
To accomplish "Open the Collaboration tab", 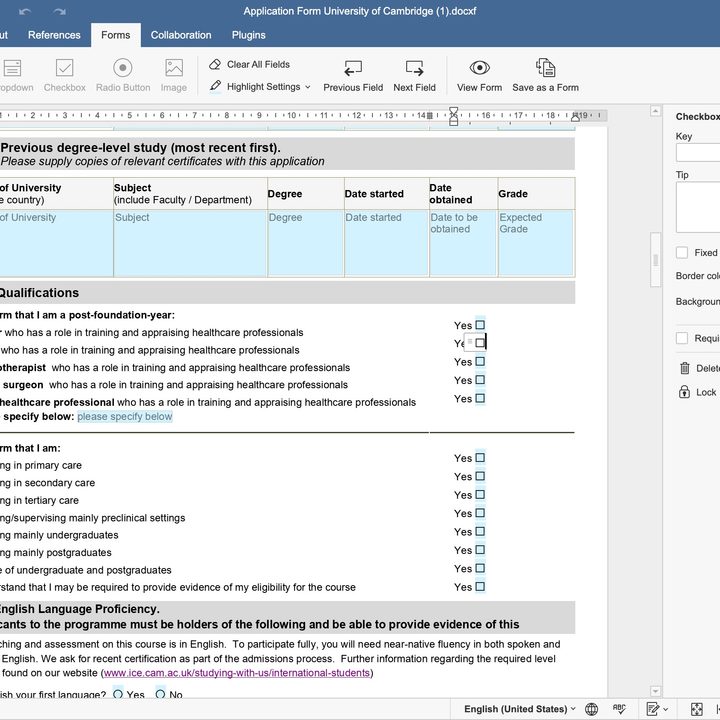I will coord(181,35).
